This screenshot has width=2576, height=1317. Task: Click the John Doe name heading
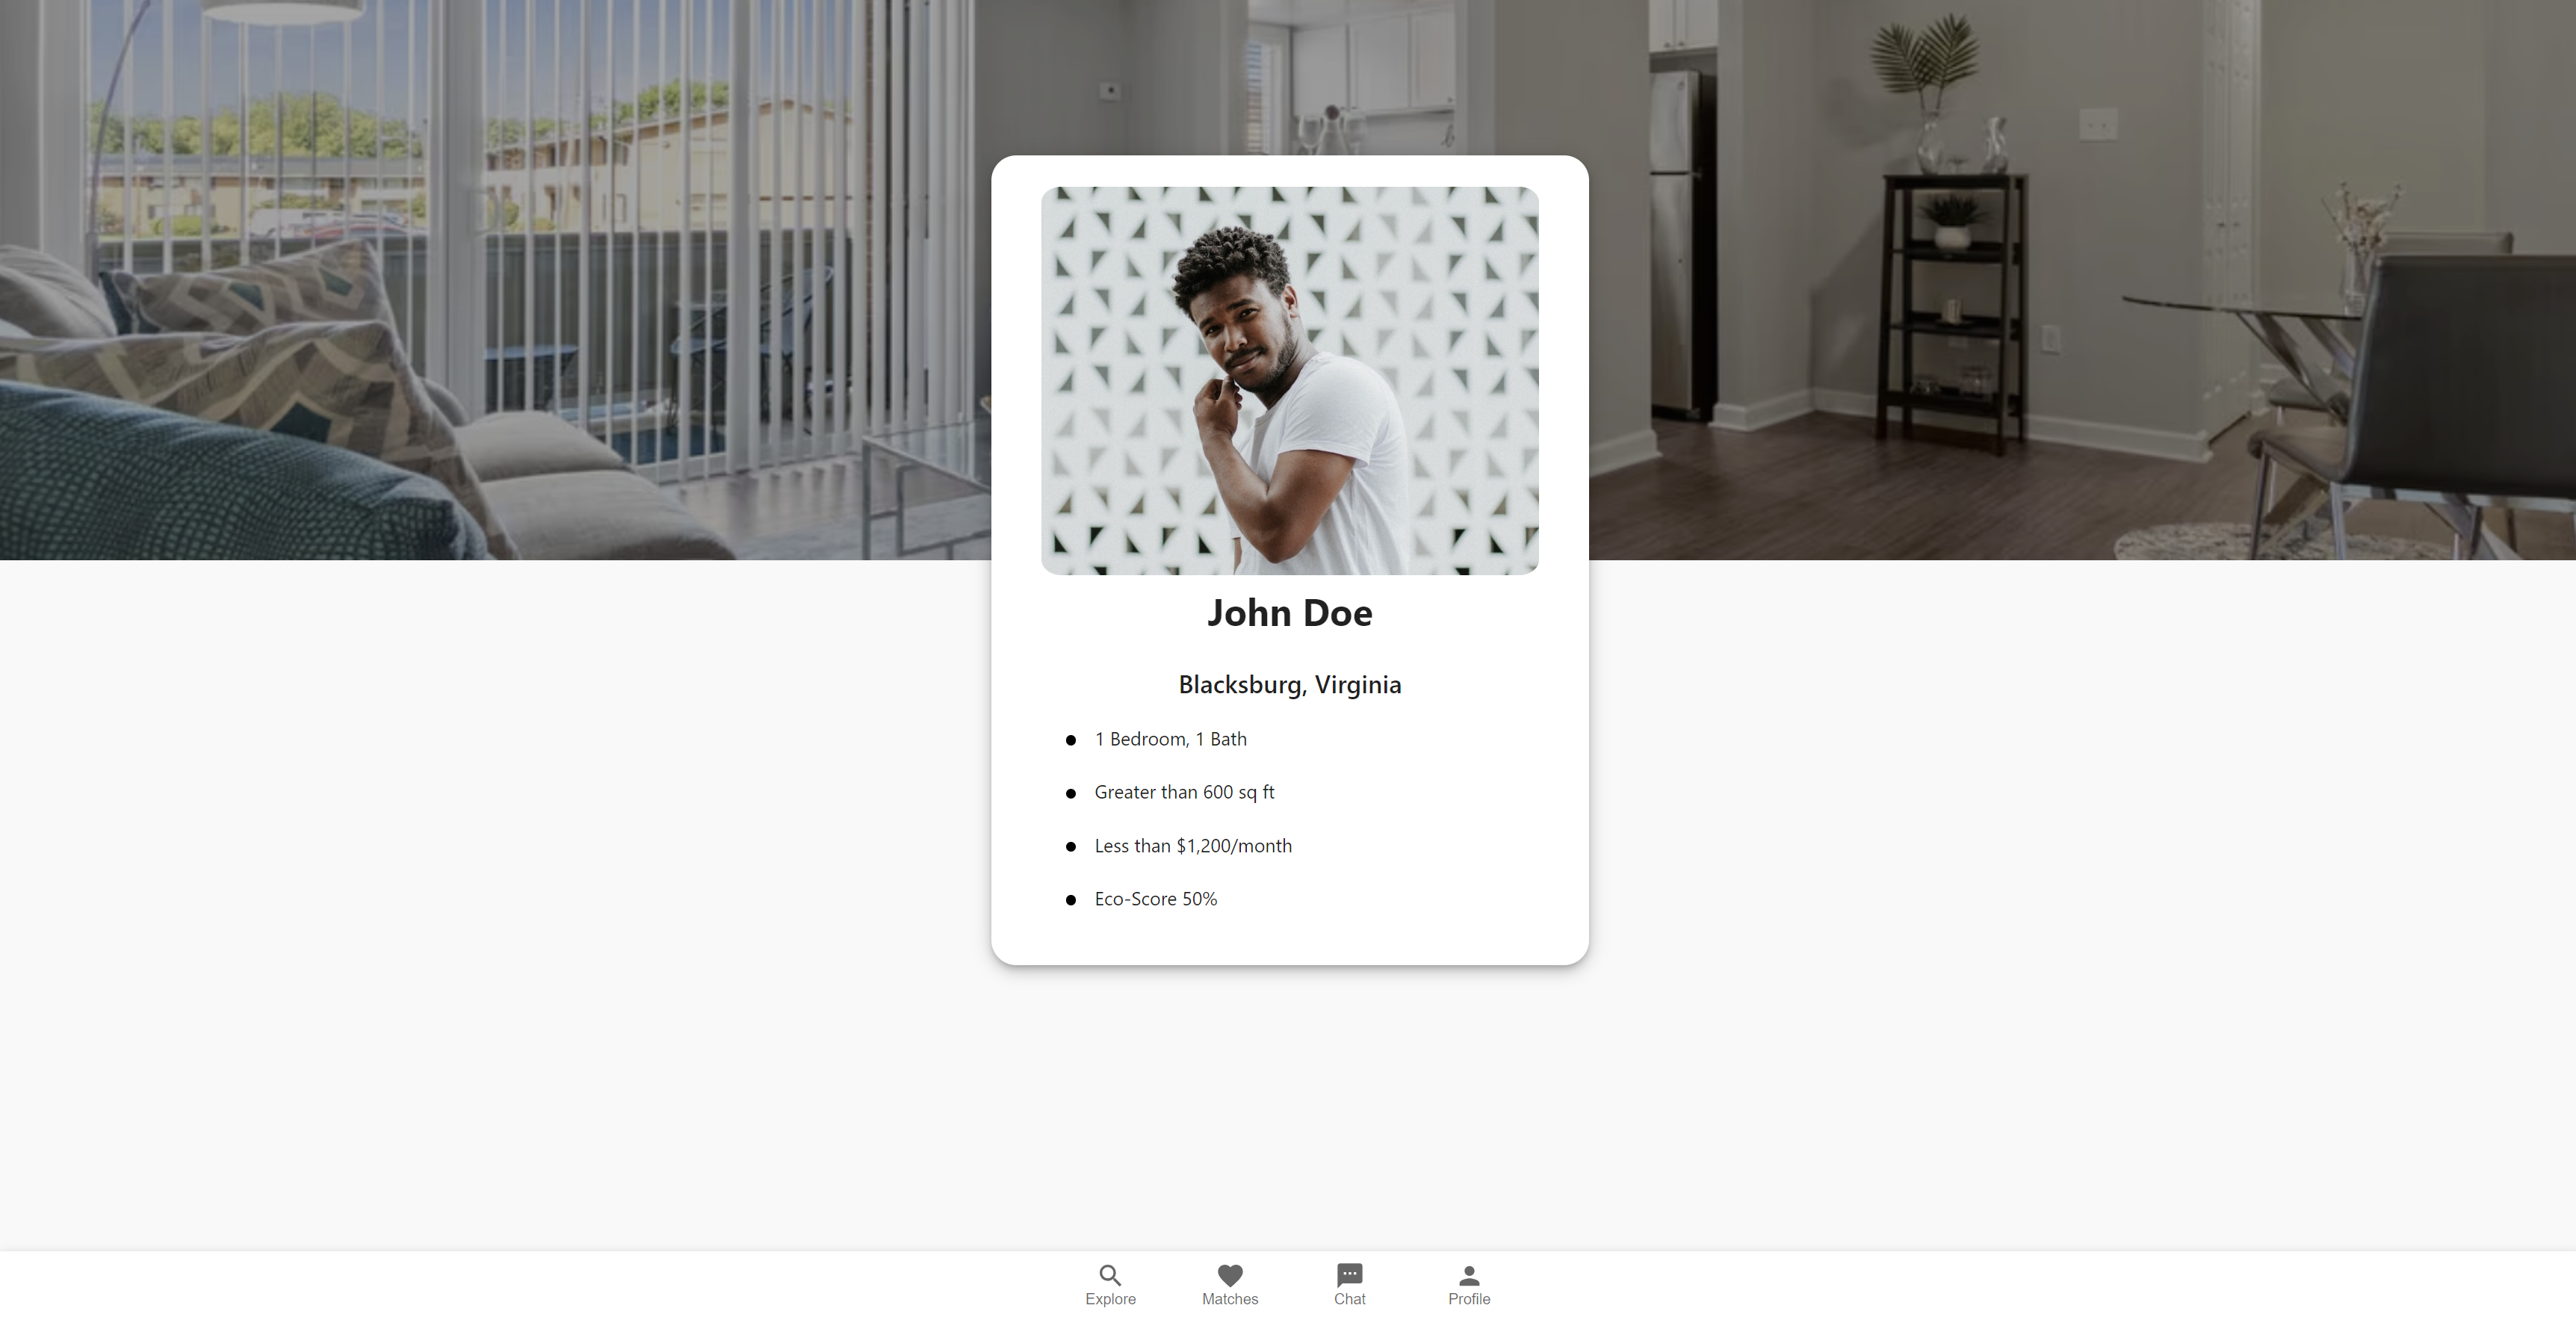pos(1289,613)
